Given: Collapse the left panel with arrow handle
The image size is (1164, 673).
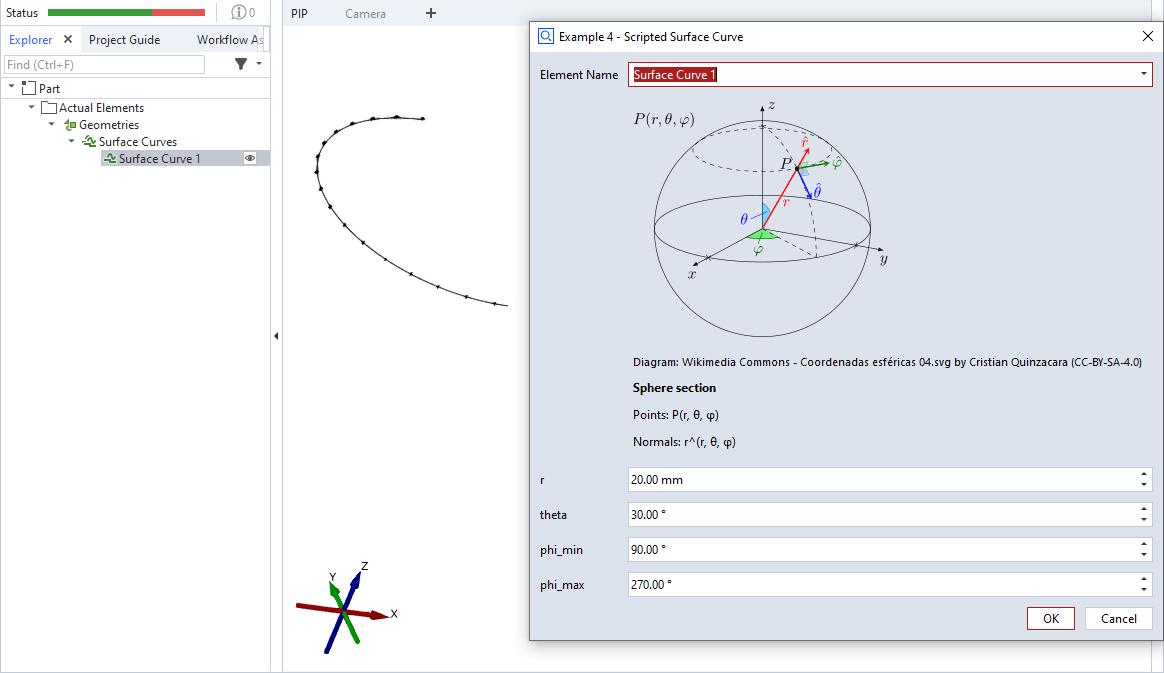Looking at the screenshot, I should point(276,336).
